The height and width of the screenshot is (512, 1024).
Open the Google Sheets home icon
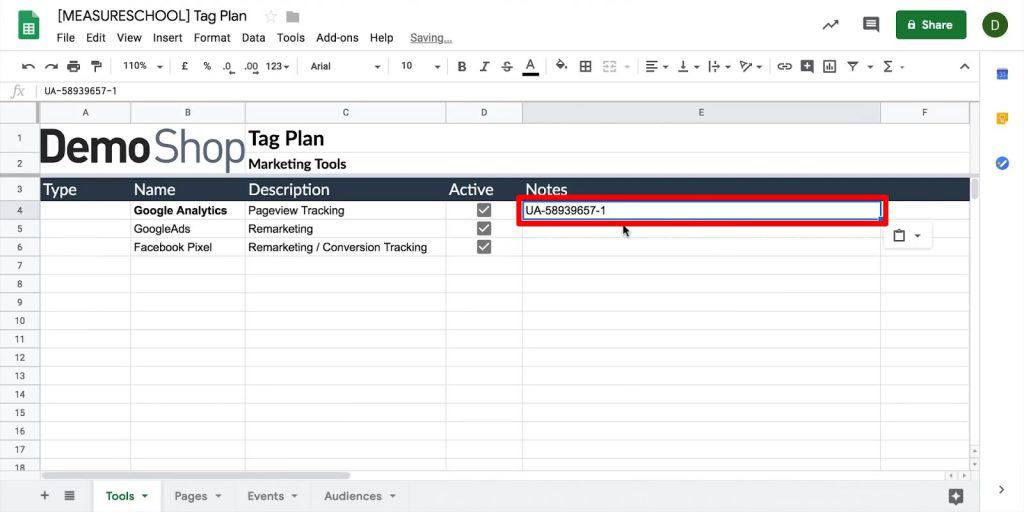[29, 25]
